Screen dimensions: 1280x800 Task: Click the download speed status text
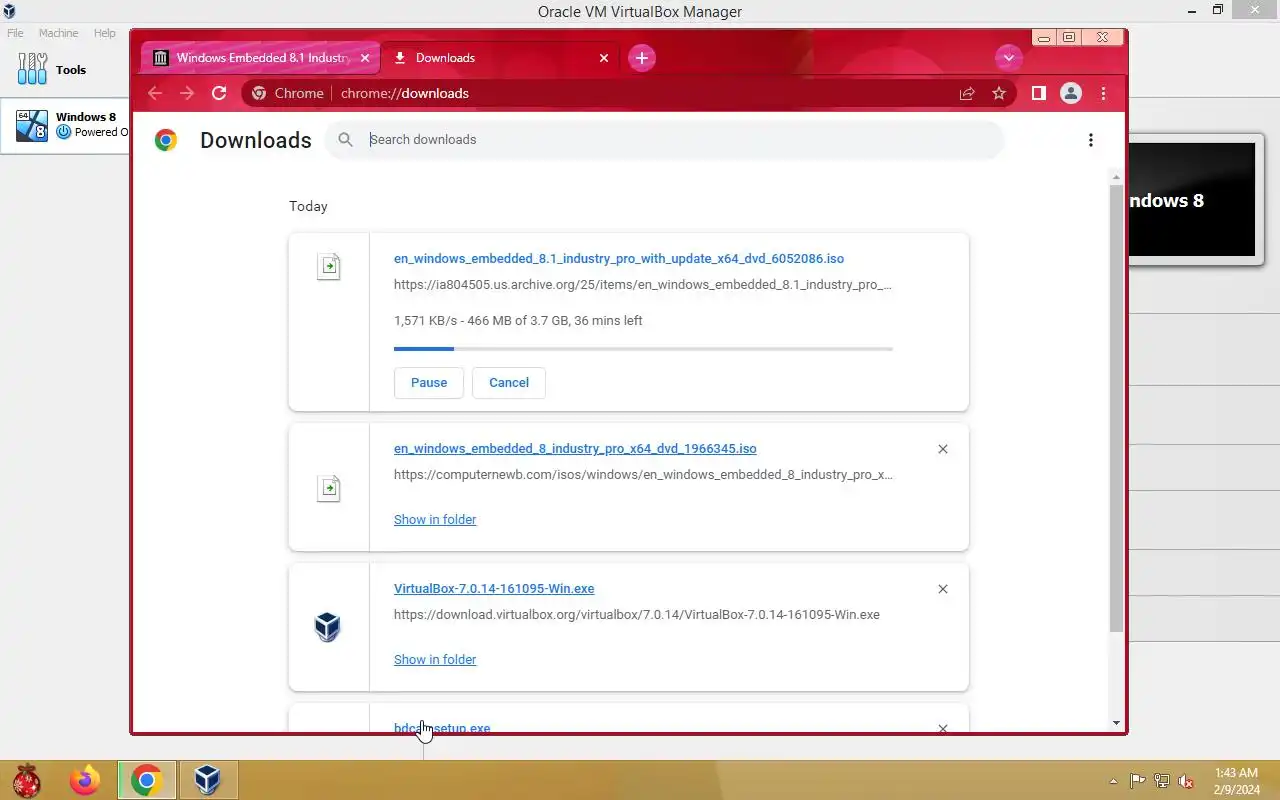(x=518, y=320)
